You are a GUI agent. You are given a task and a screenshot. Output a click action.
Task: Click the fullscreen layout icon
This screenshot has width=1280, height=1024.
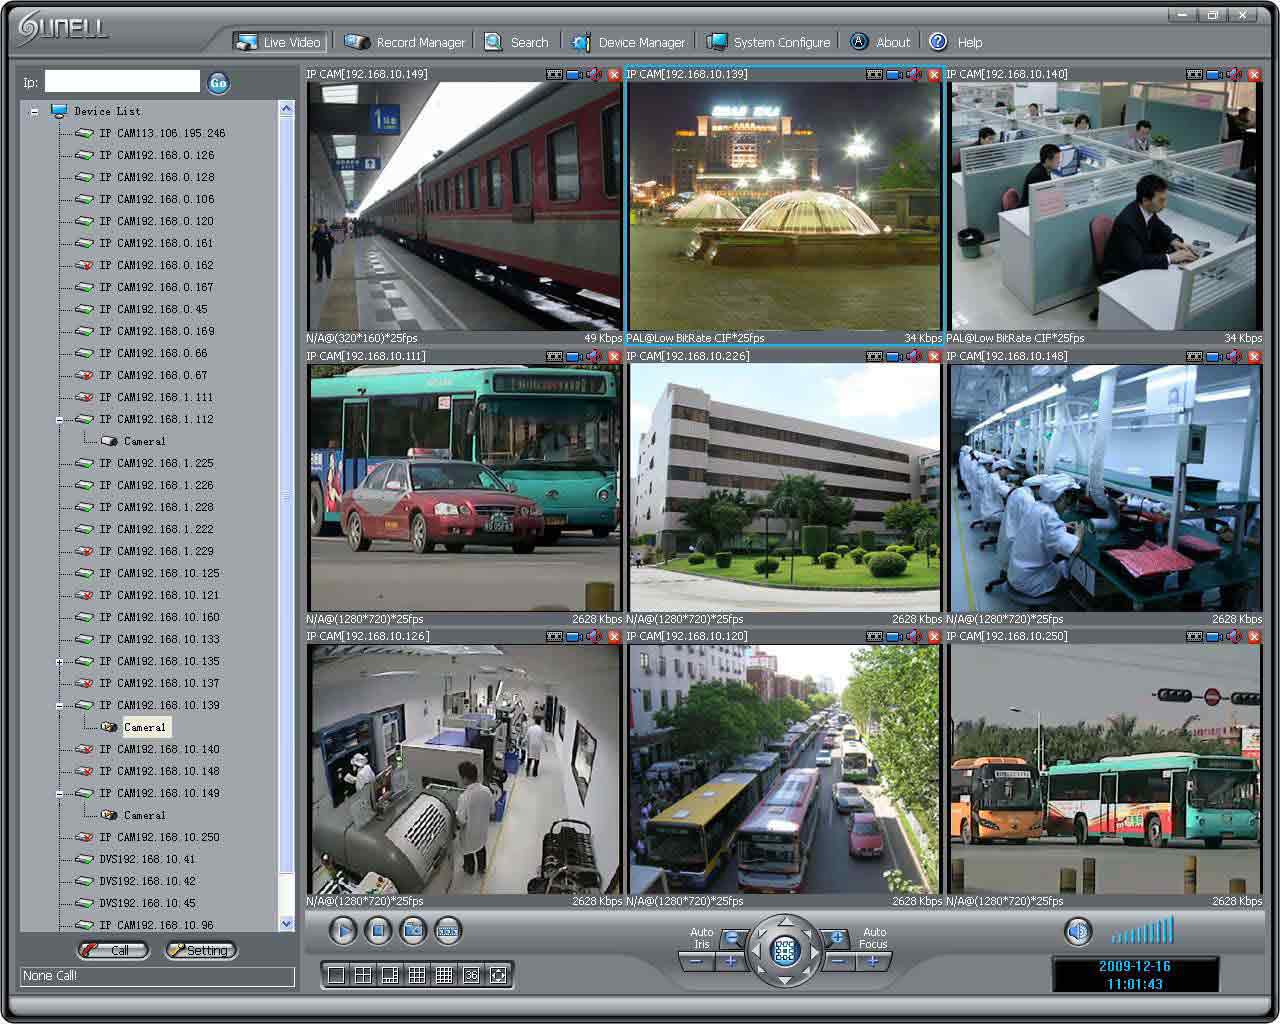(x=498, y=975)
